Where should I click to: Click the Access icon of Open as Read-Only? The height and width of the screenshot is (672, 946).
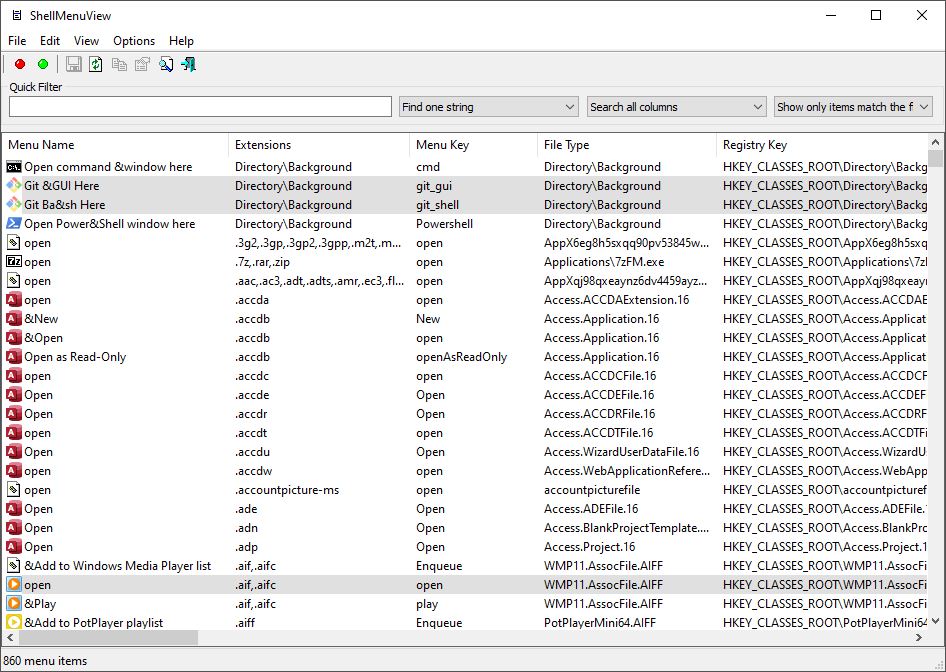pos(13,357)
